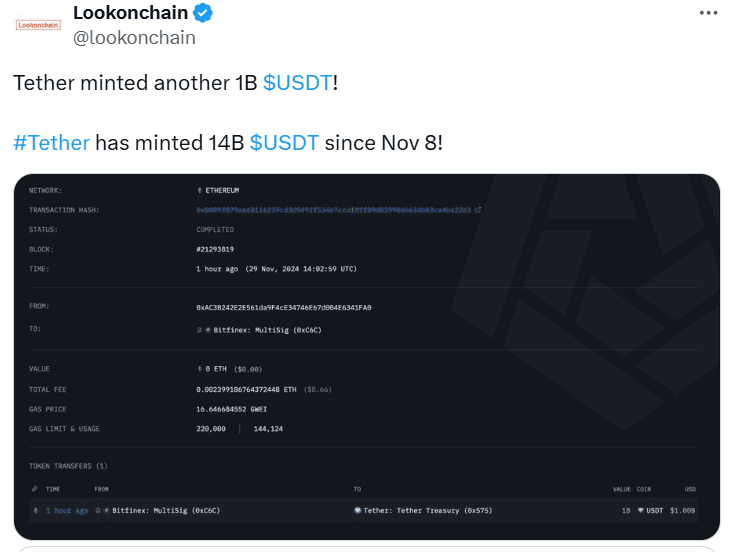The image size is (733, 552).
Task: Open the #Tether hashtag
Action: 51,142
